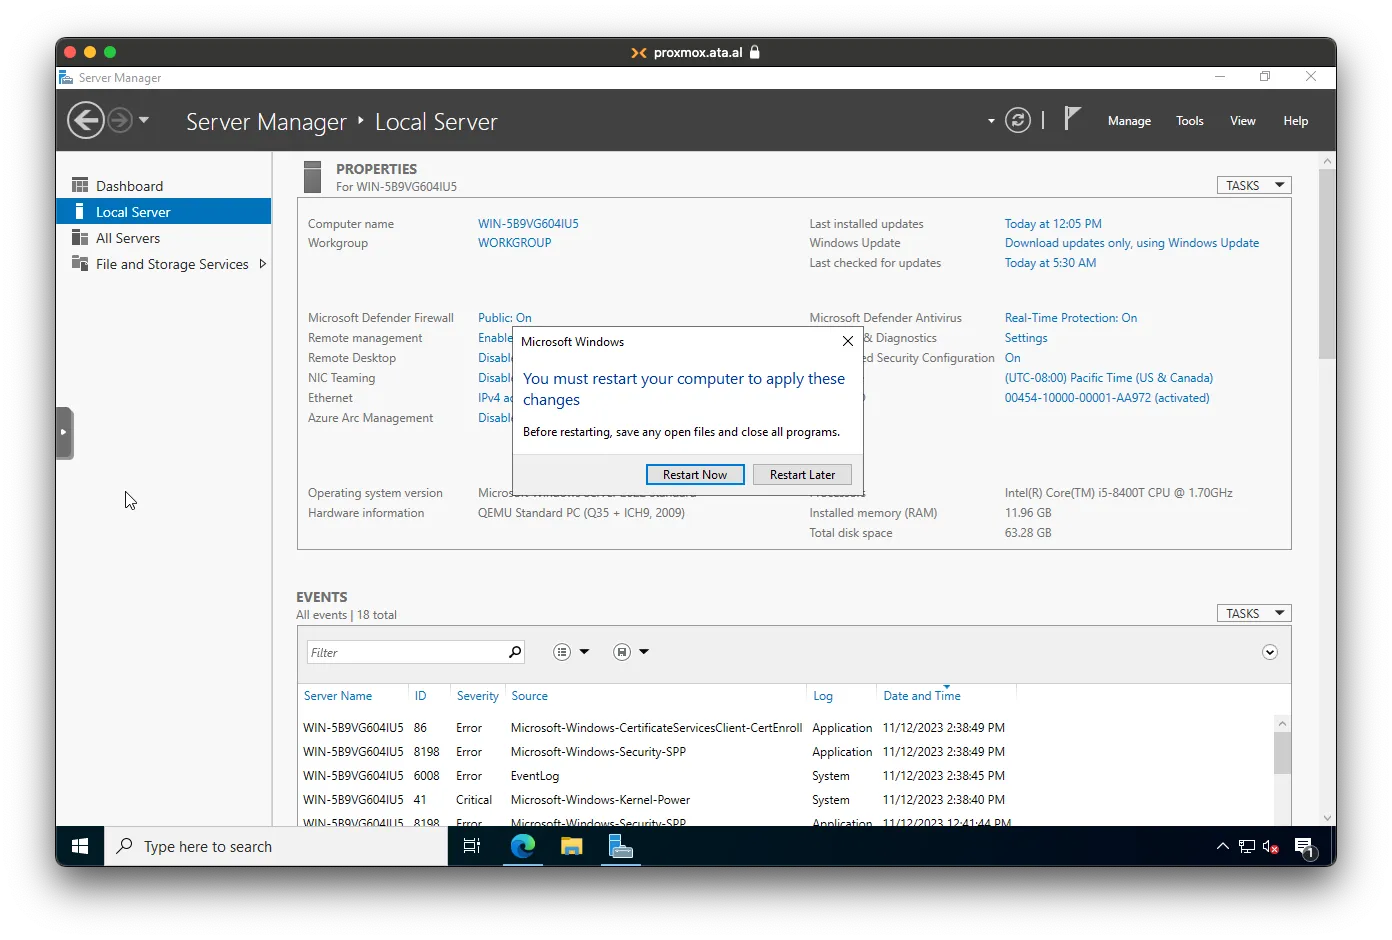The height and width of the screenshot is (940, 1392).
Task: Click the Last installed updates time link
Action: pos(1053,224)
